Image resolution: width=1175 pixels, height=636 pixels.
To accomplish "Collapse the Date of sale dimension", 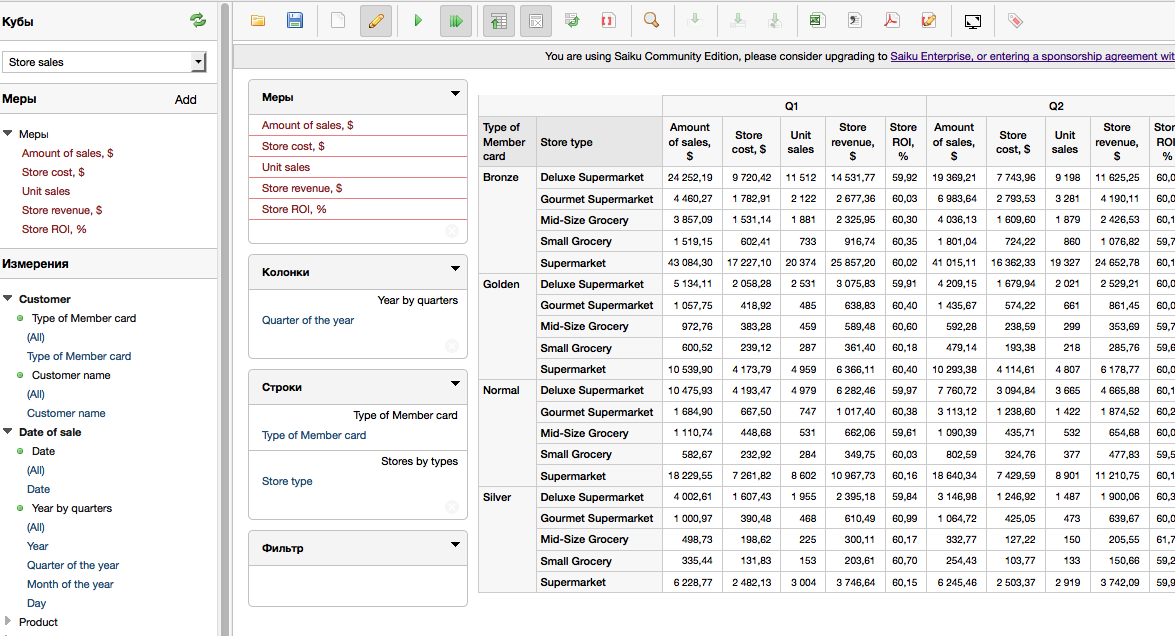I will click(7, 431).
